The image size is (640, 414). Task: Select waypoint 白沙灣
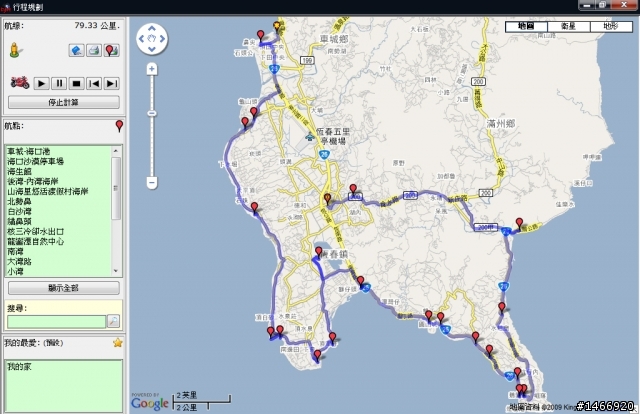click(19, 211)
